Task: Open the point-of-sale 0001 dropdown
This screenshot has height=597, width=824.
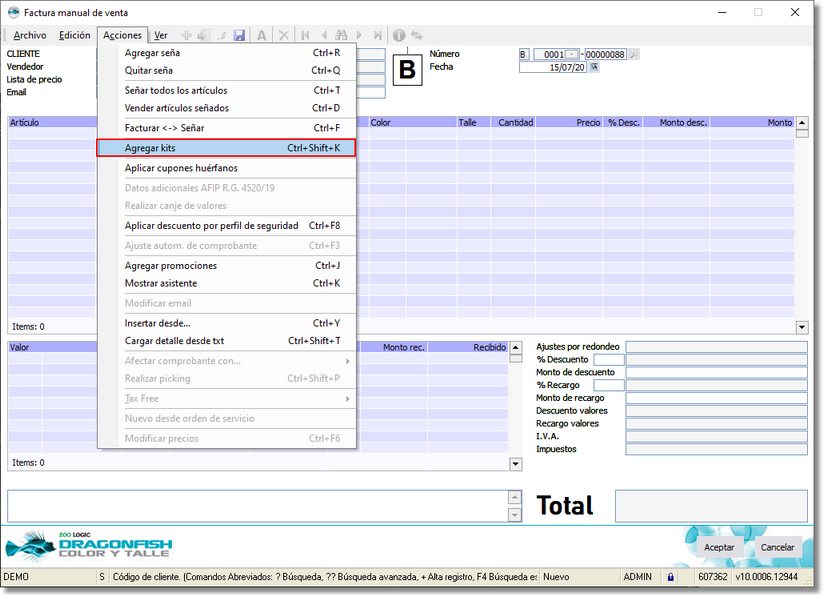Action: coord(573,54)
